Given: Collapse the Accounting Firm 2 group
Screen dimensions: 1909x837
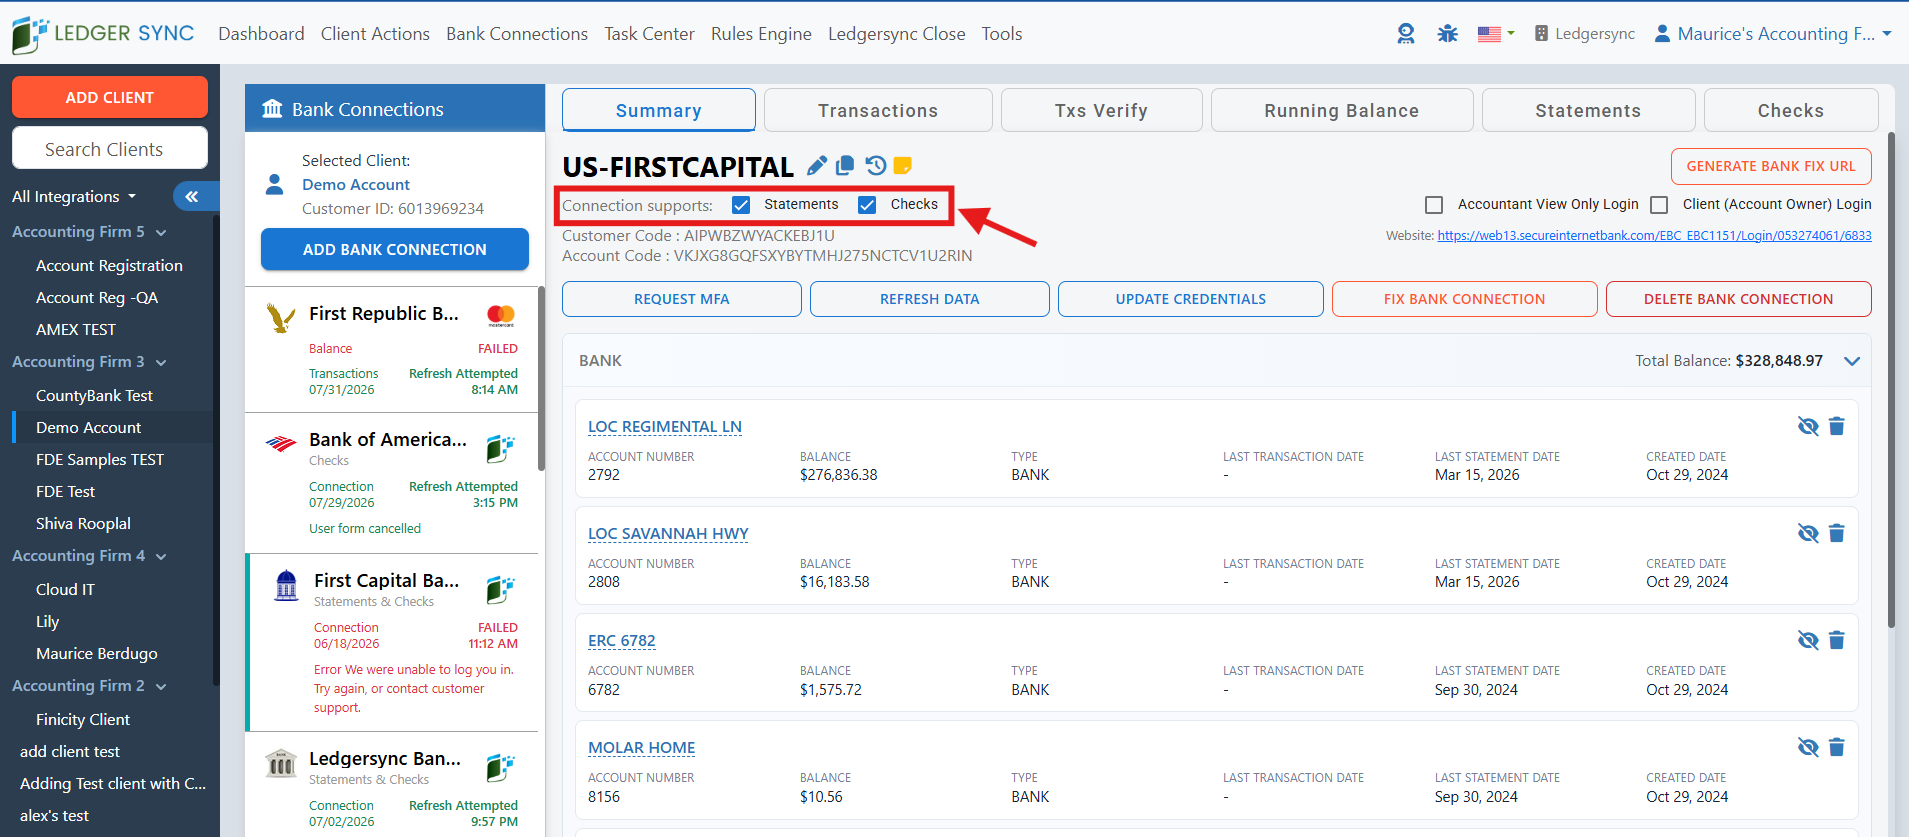Looking at the screenshot, I should (x=161, y=687).
